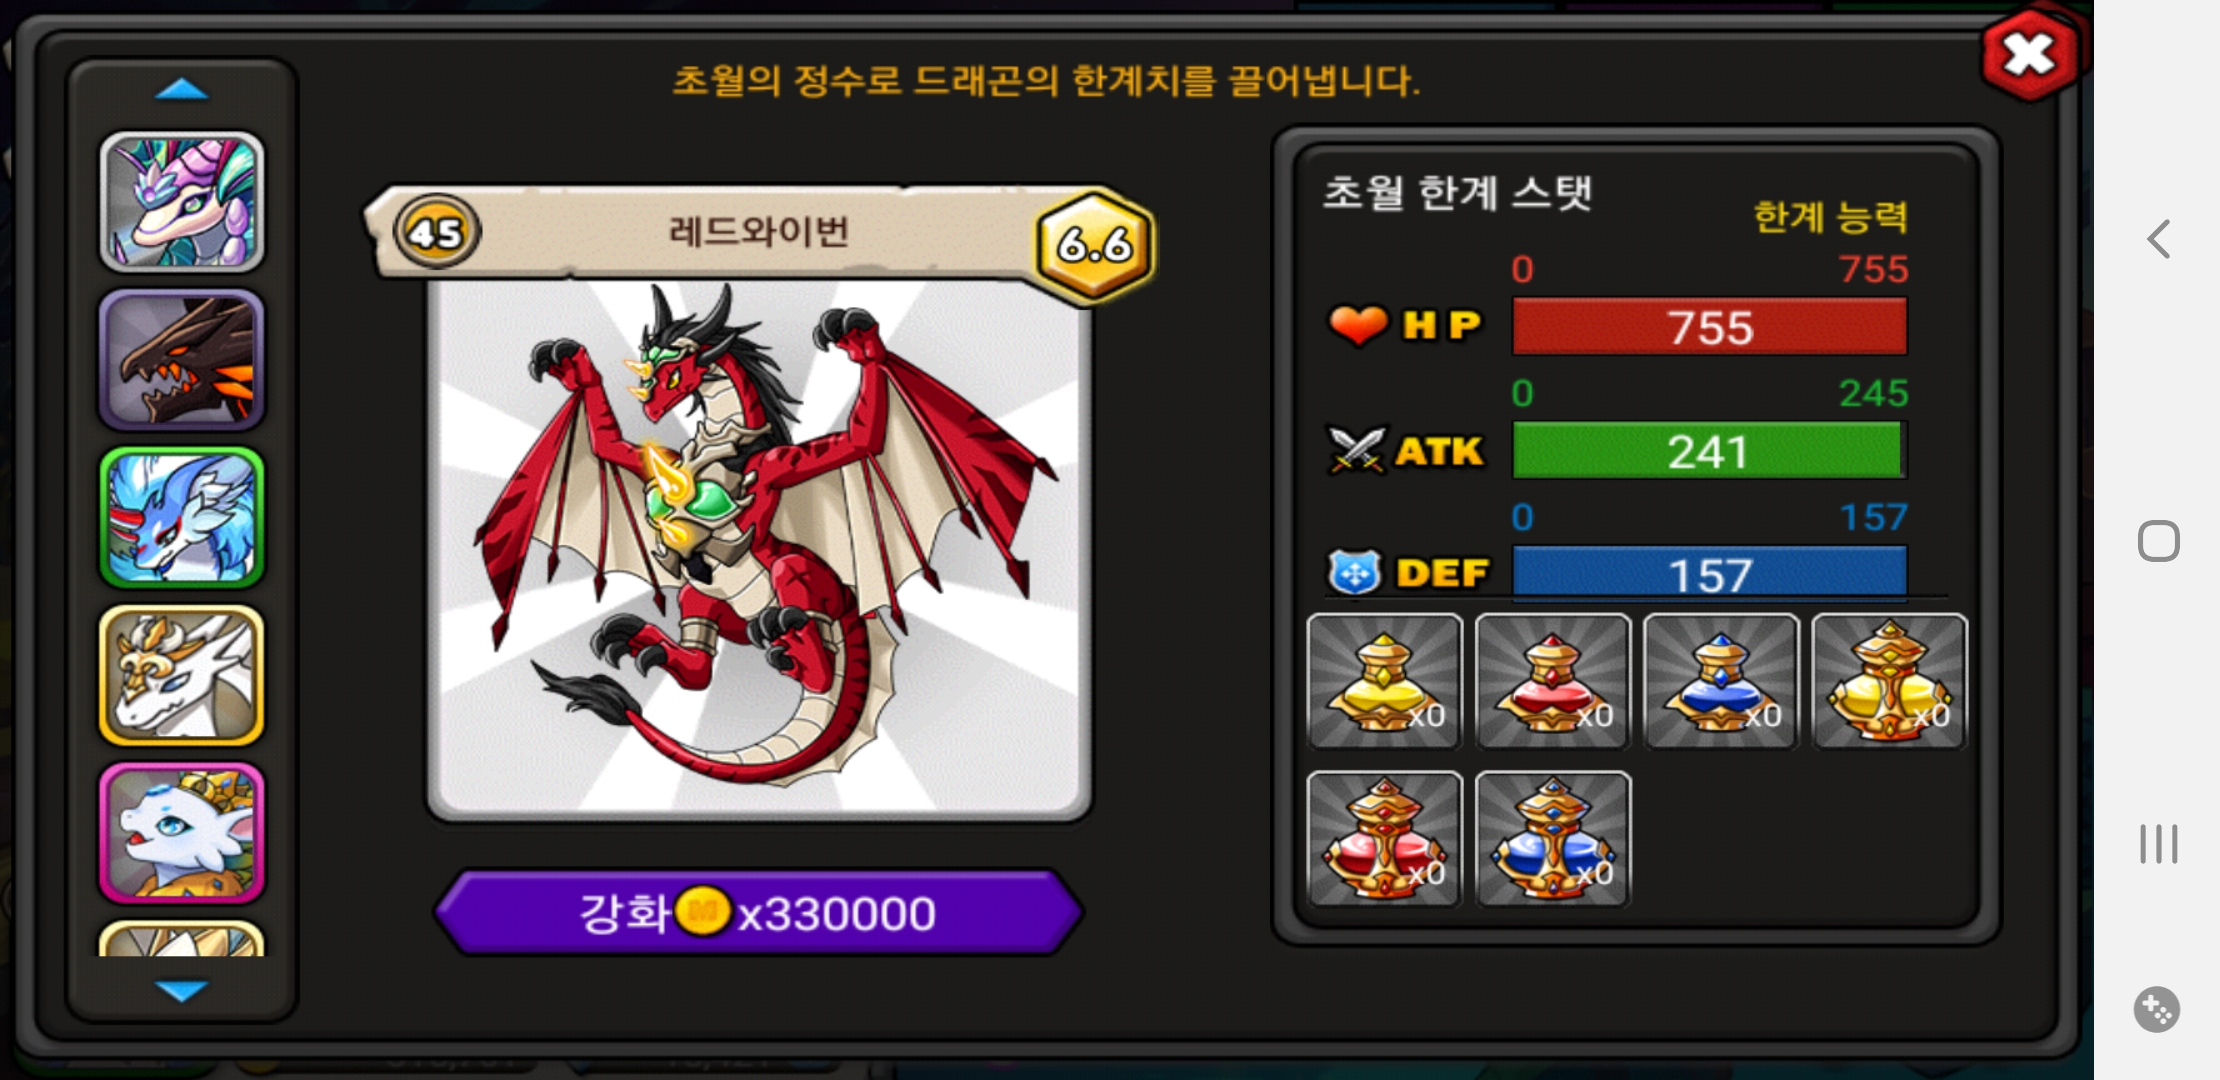2220x1080 pixels.
Task: Move the dragon list up with blue arrow
Action: point(182,91)
